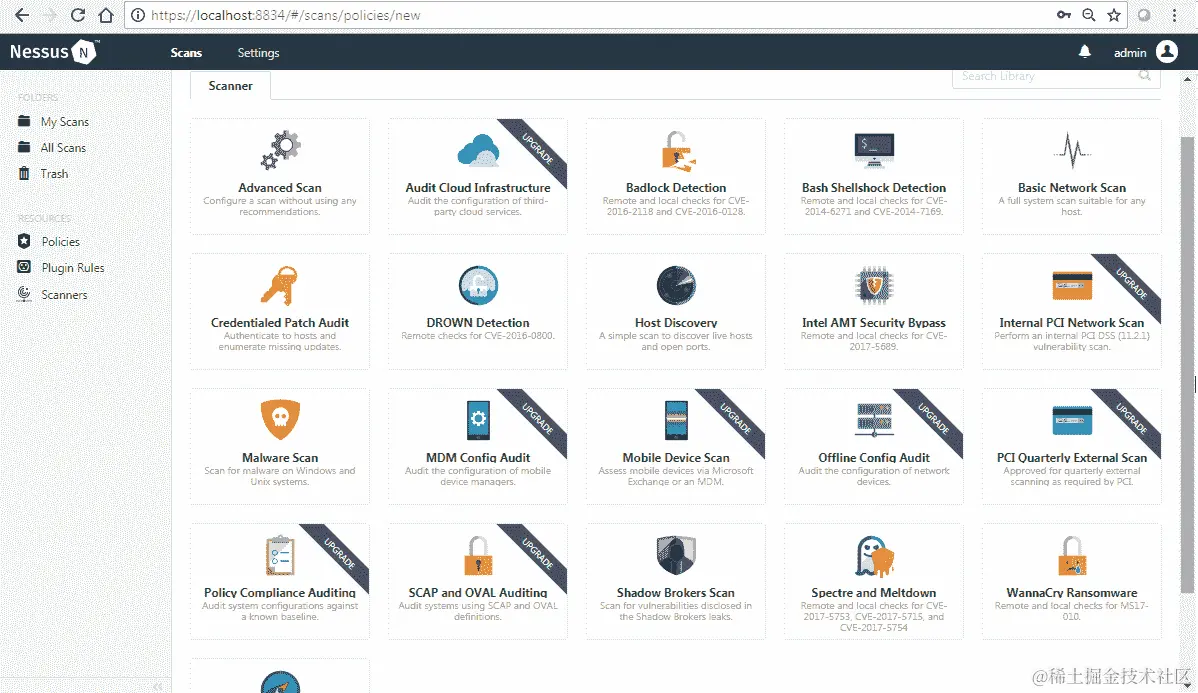1198x693 pixels.
Task: Select the Basic Network Scan pulse icon
Action: coord(1072,151)
